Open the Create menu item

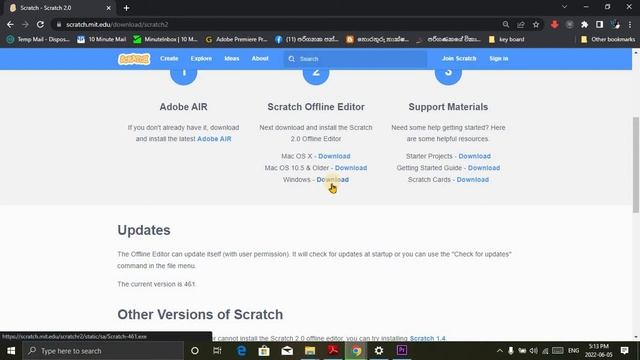[x=169, y=59]
